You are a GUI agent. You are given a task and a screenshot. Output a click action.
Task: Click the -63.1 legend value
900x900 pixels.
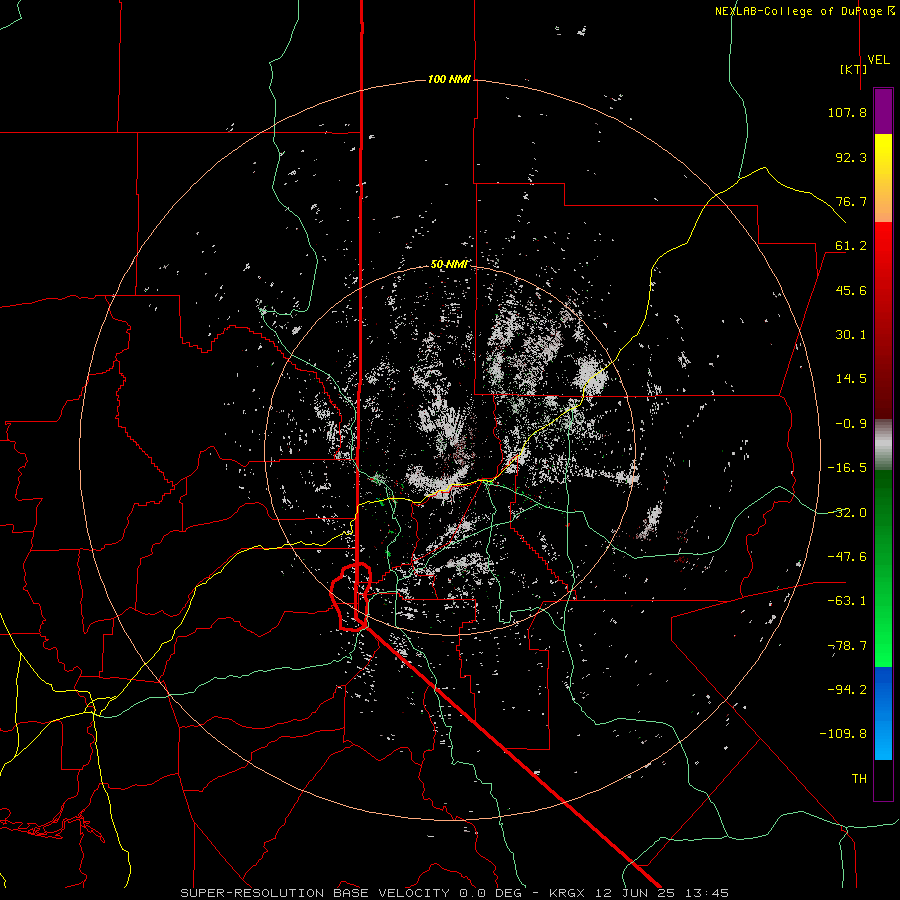pyautogui.click(x=847, y=601)
